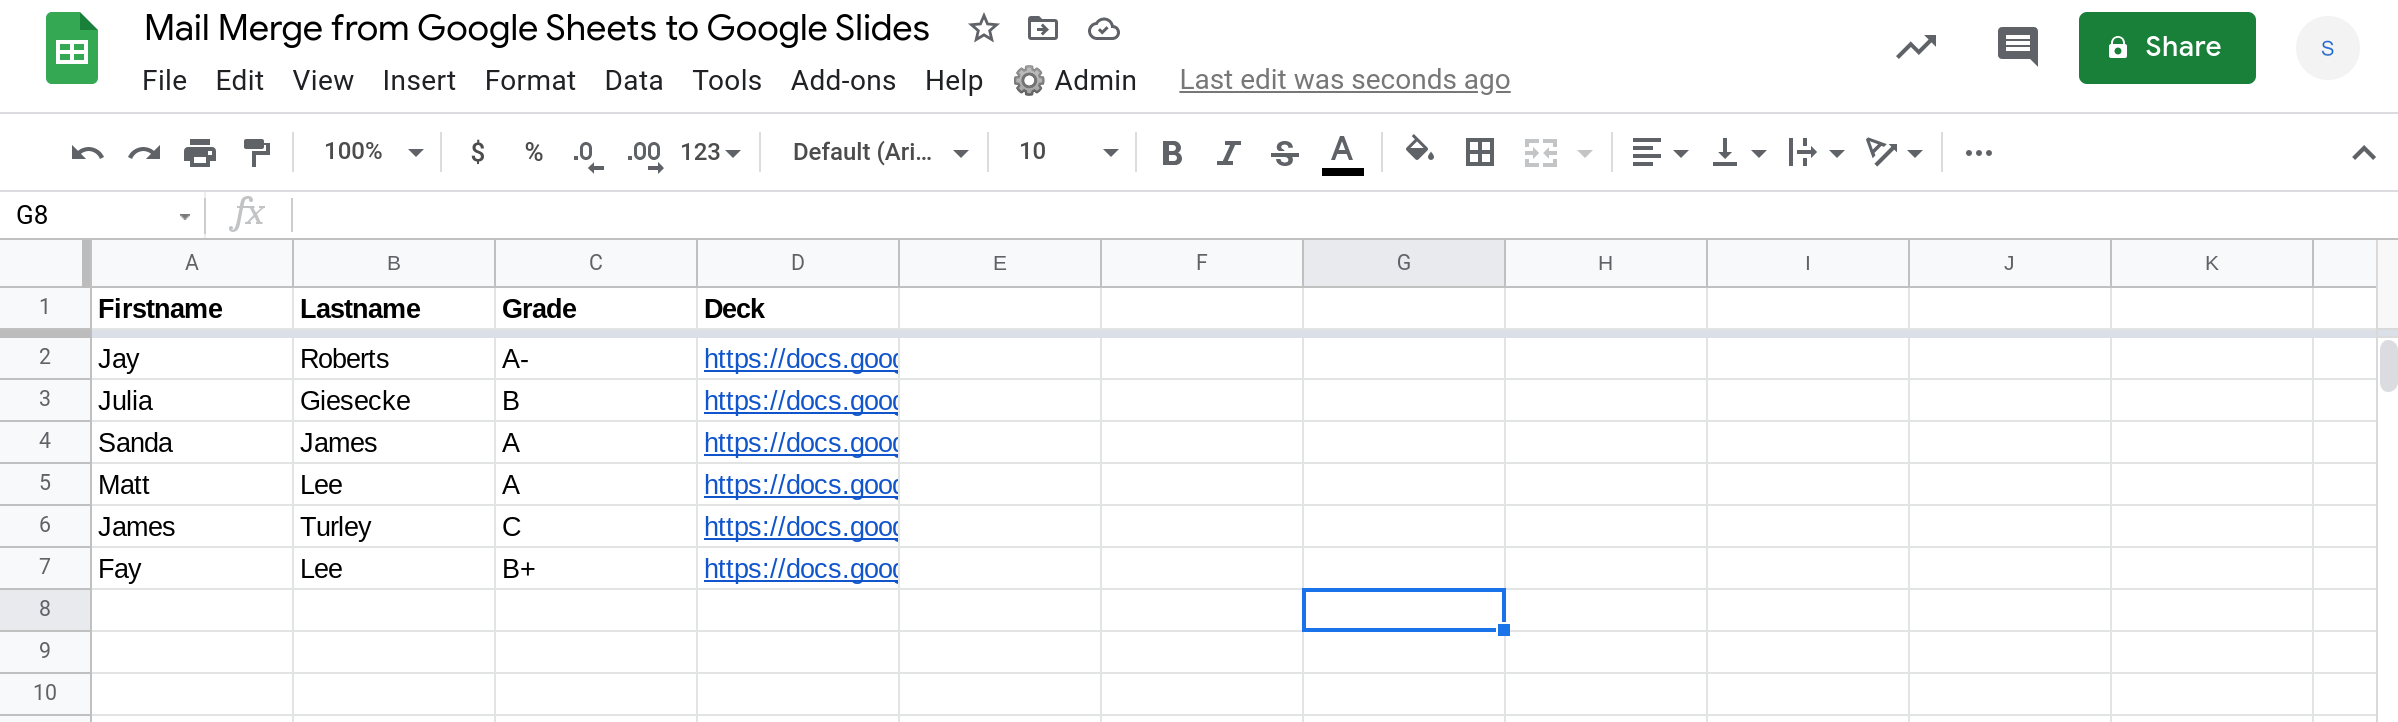Toggle italic formatting

(x=1228, y=153)
